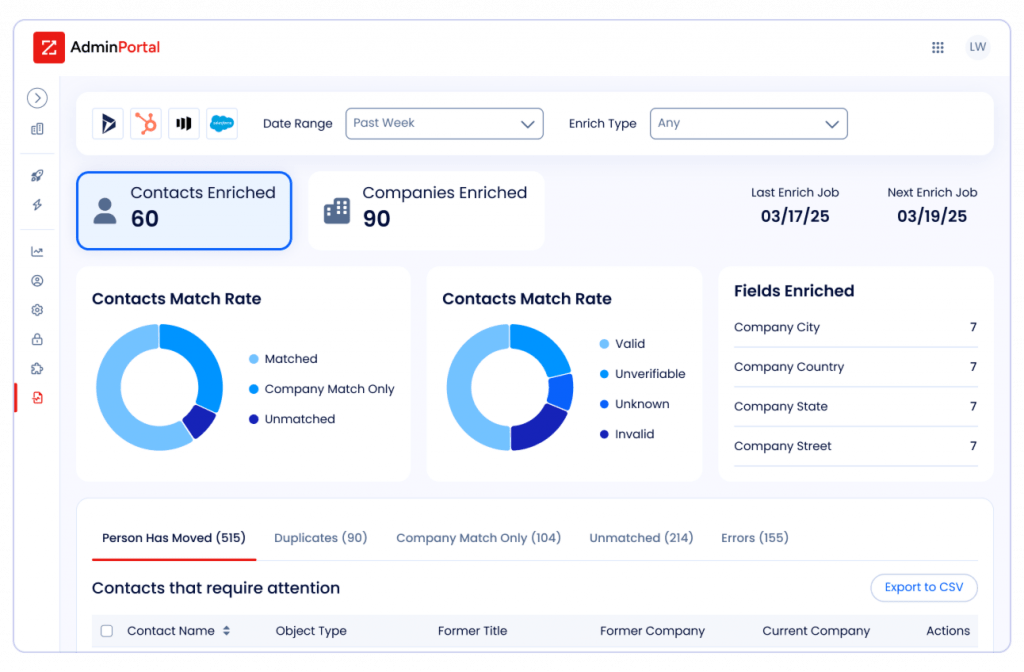
Task: Select the Marketo integration icon
Action: (x=184, y=123)
